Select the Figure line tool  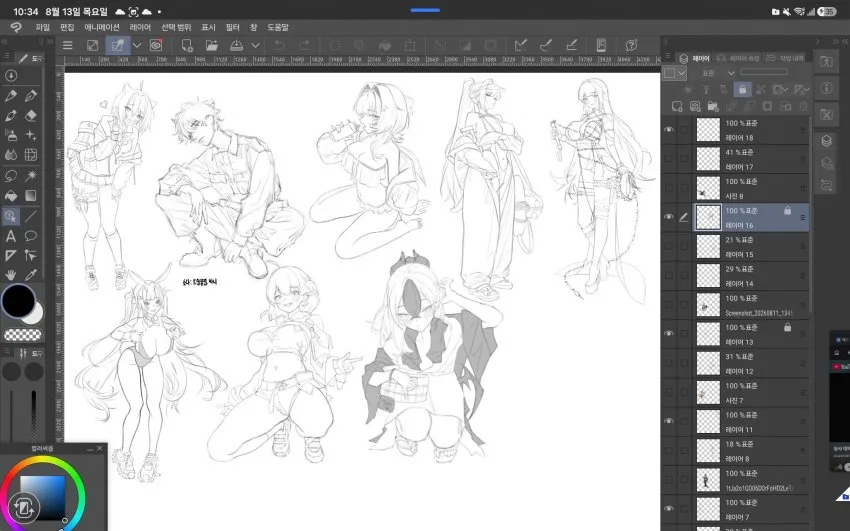(31, 216)
